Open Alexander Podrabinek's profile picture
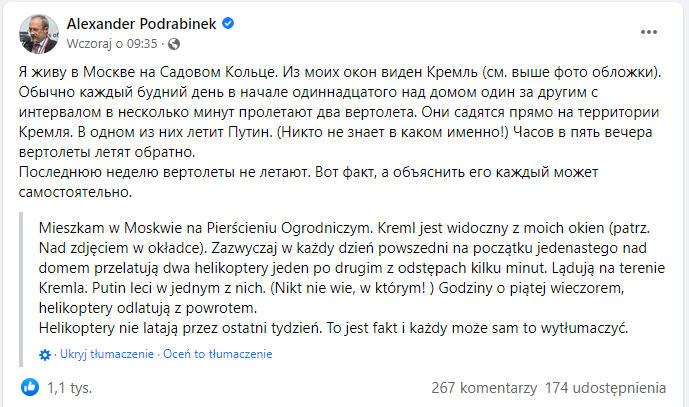Screen dimensions: 689x407 click(38, 33)
